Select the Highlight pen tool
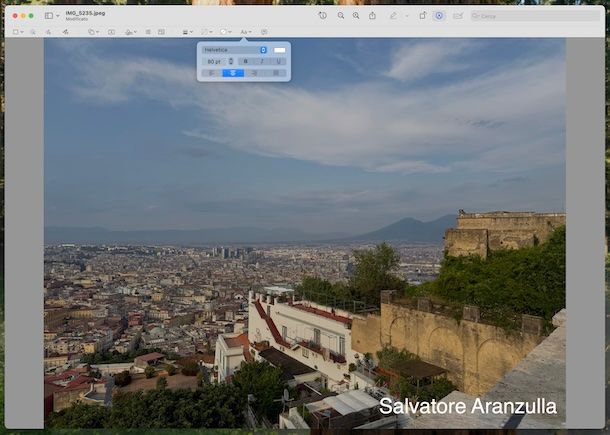 [394, 16]
